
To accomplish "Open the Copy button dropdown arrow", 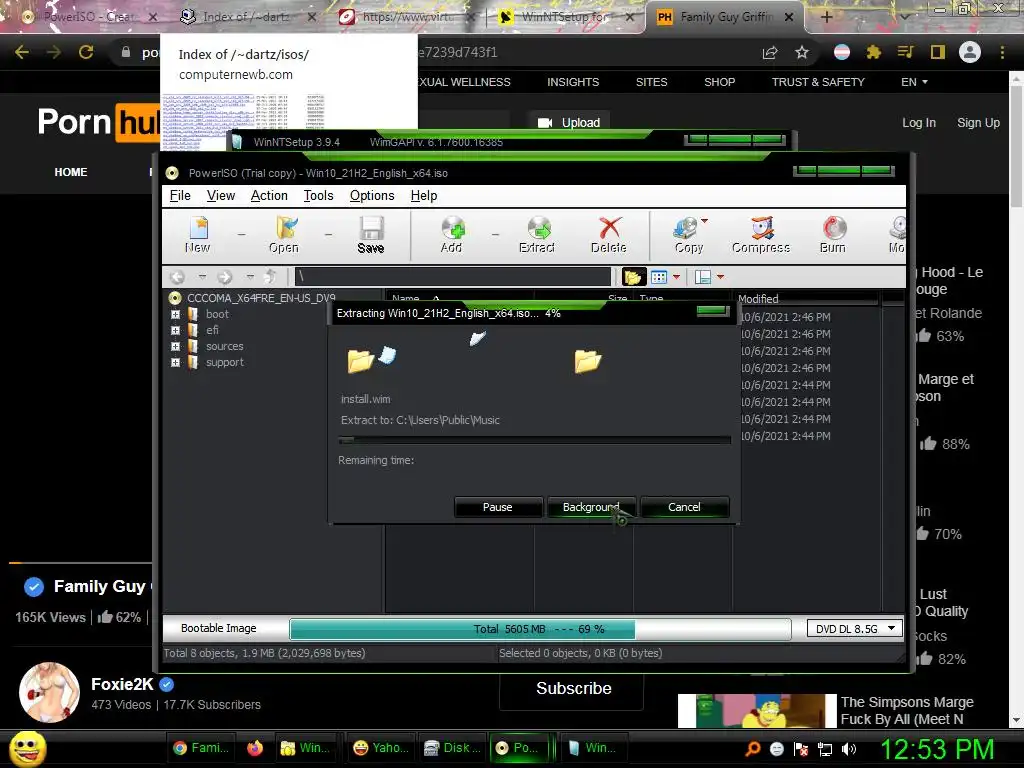I will pos(705,221).
